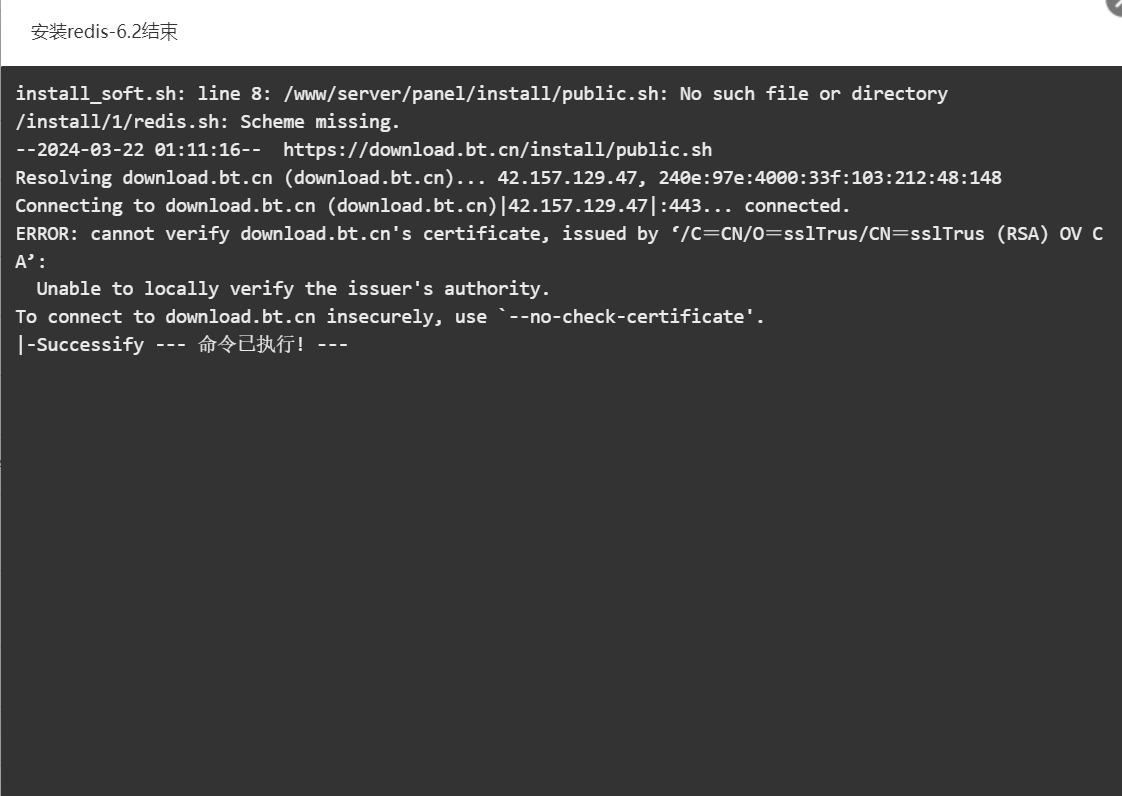The width and height of the screenshot is (1122, 796).
Task: Click the /www/server/panel/install/public.sh path
Action: coord(471,94)
